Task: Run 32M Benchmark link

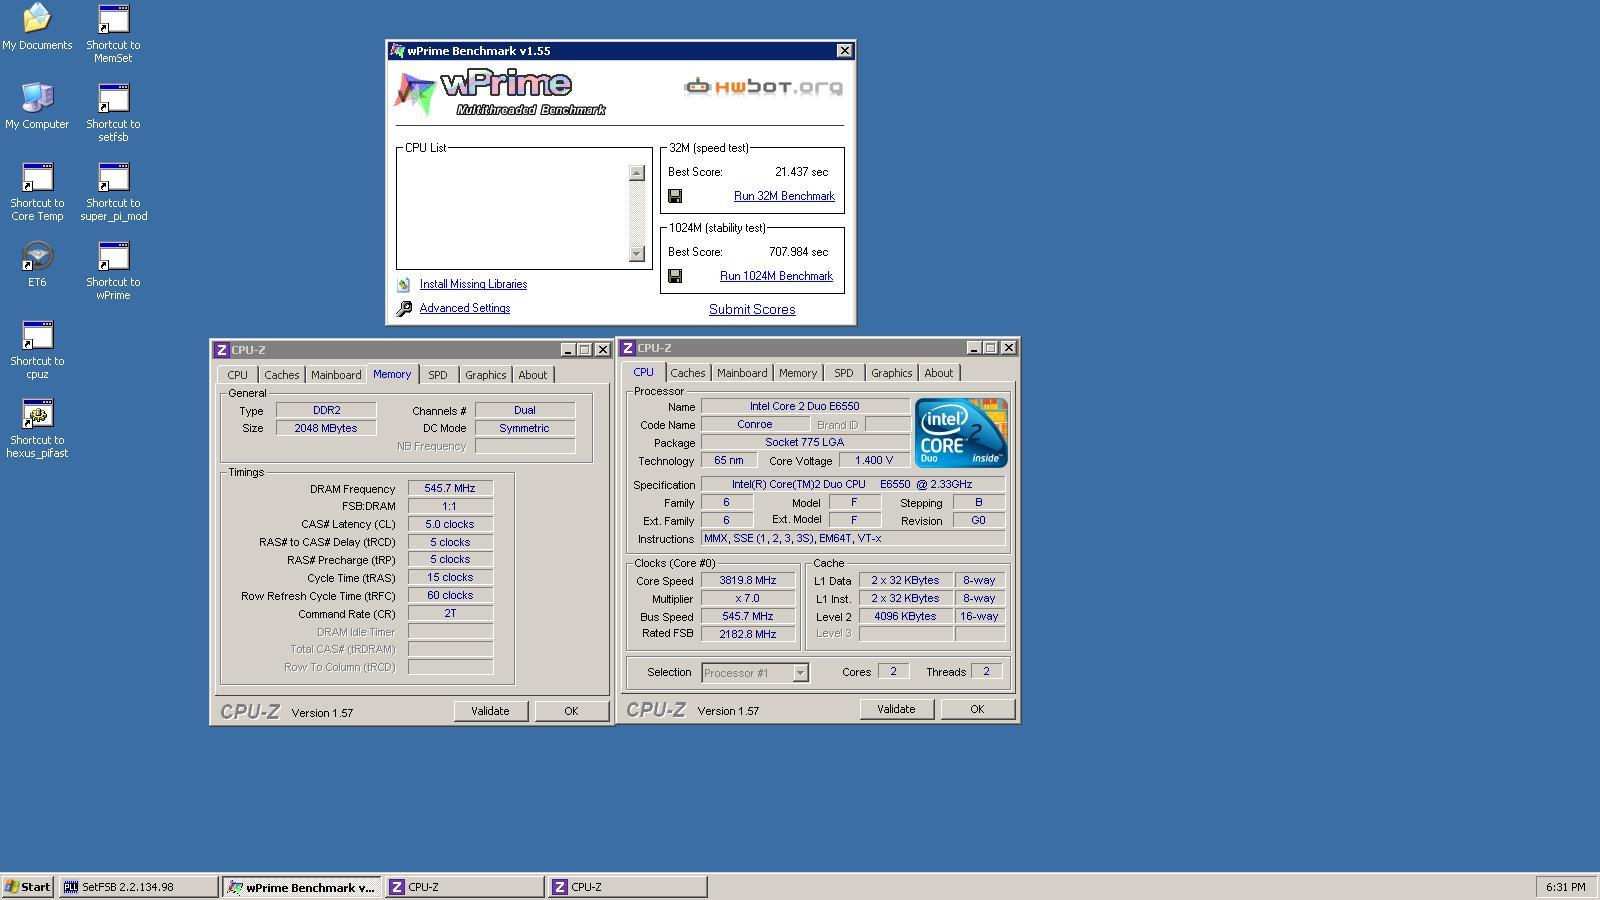Action: 784,196
